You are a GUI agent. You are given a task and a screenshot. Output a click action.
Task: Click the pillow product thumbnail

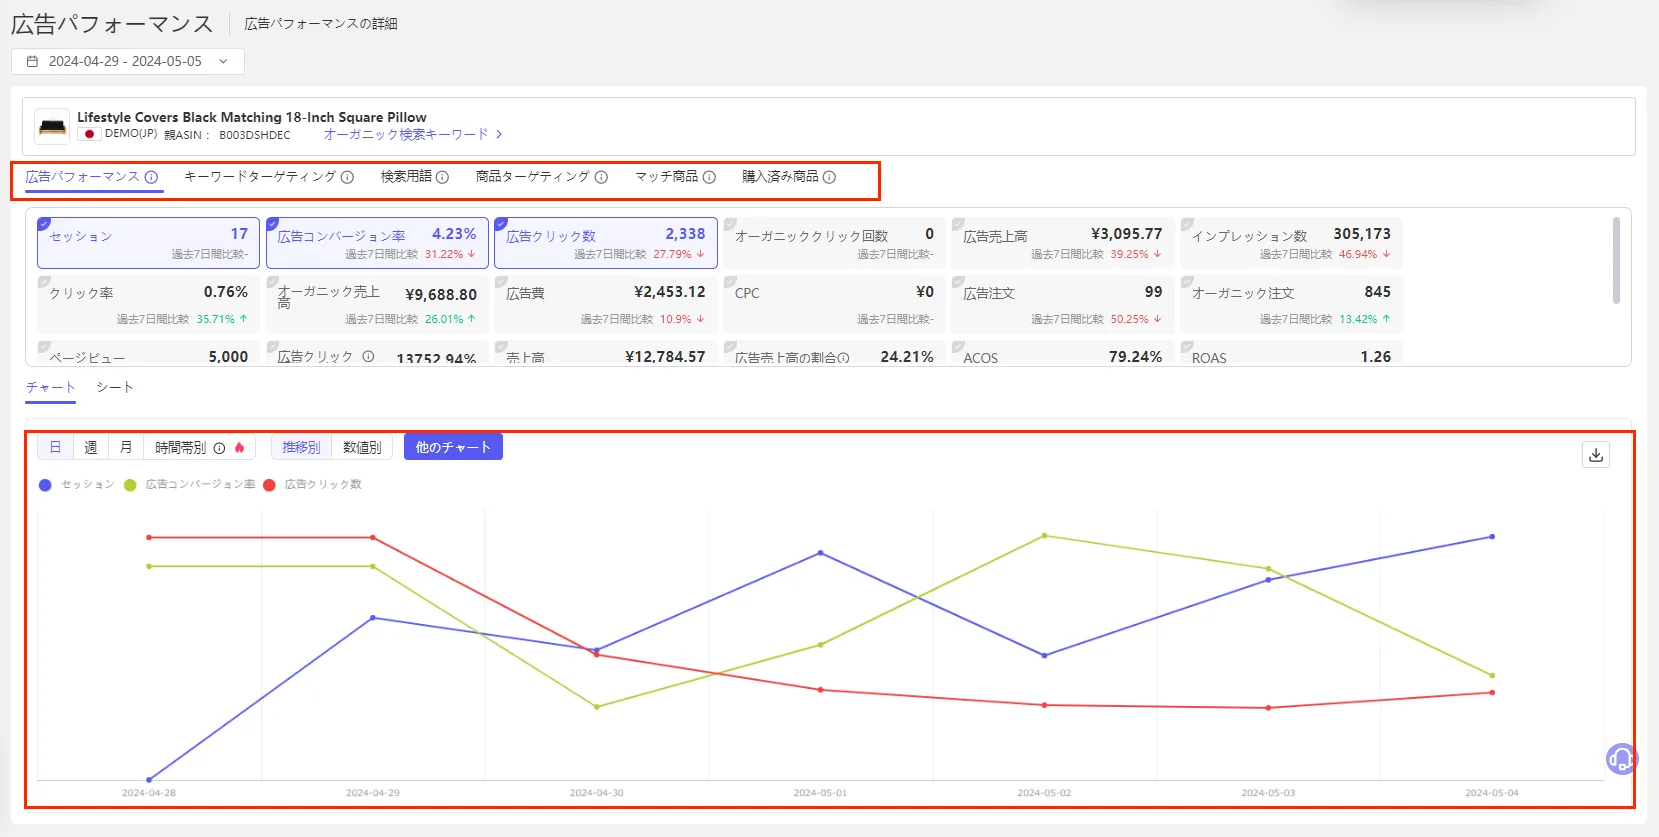[x=52, y=127]
